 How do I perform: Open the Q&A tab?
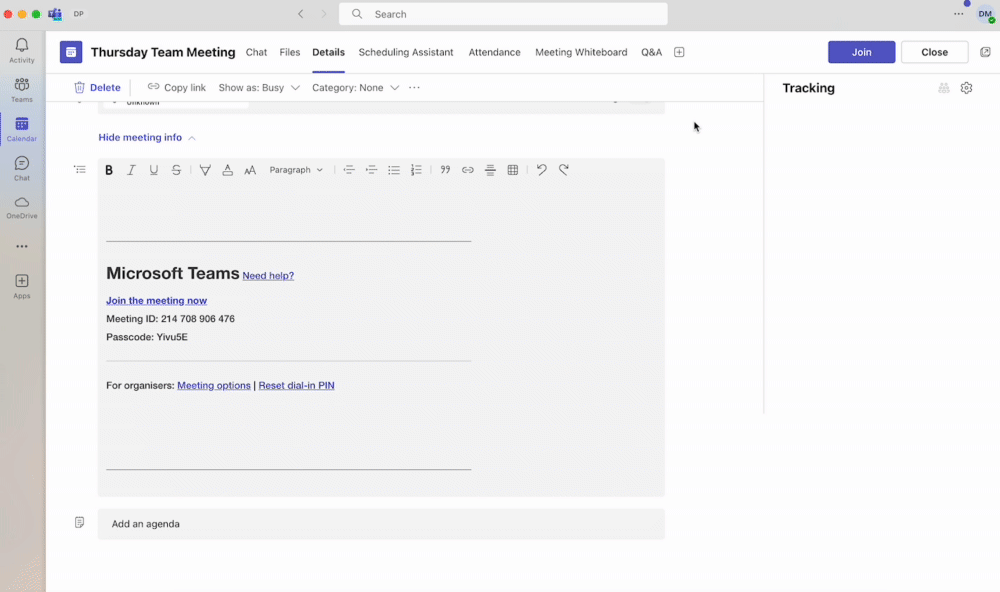651,52
